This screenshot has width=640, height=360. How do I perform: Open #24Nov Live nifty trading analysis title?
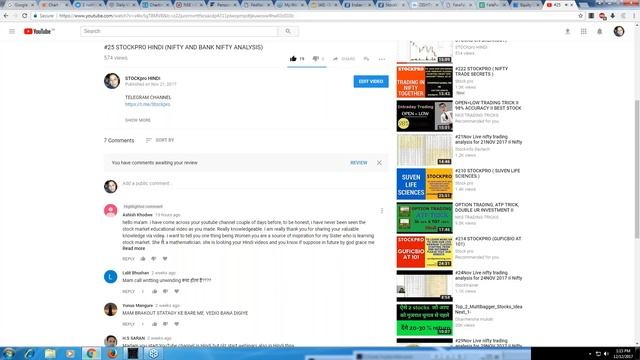(x=488, y=275)
